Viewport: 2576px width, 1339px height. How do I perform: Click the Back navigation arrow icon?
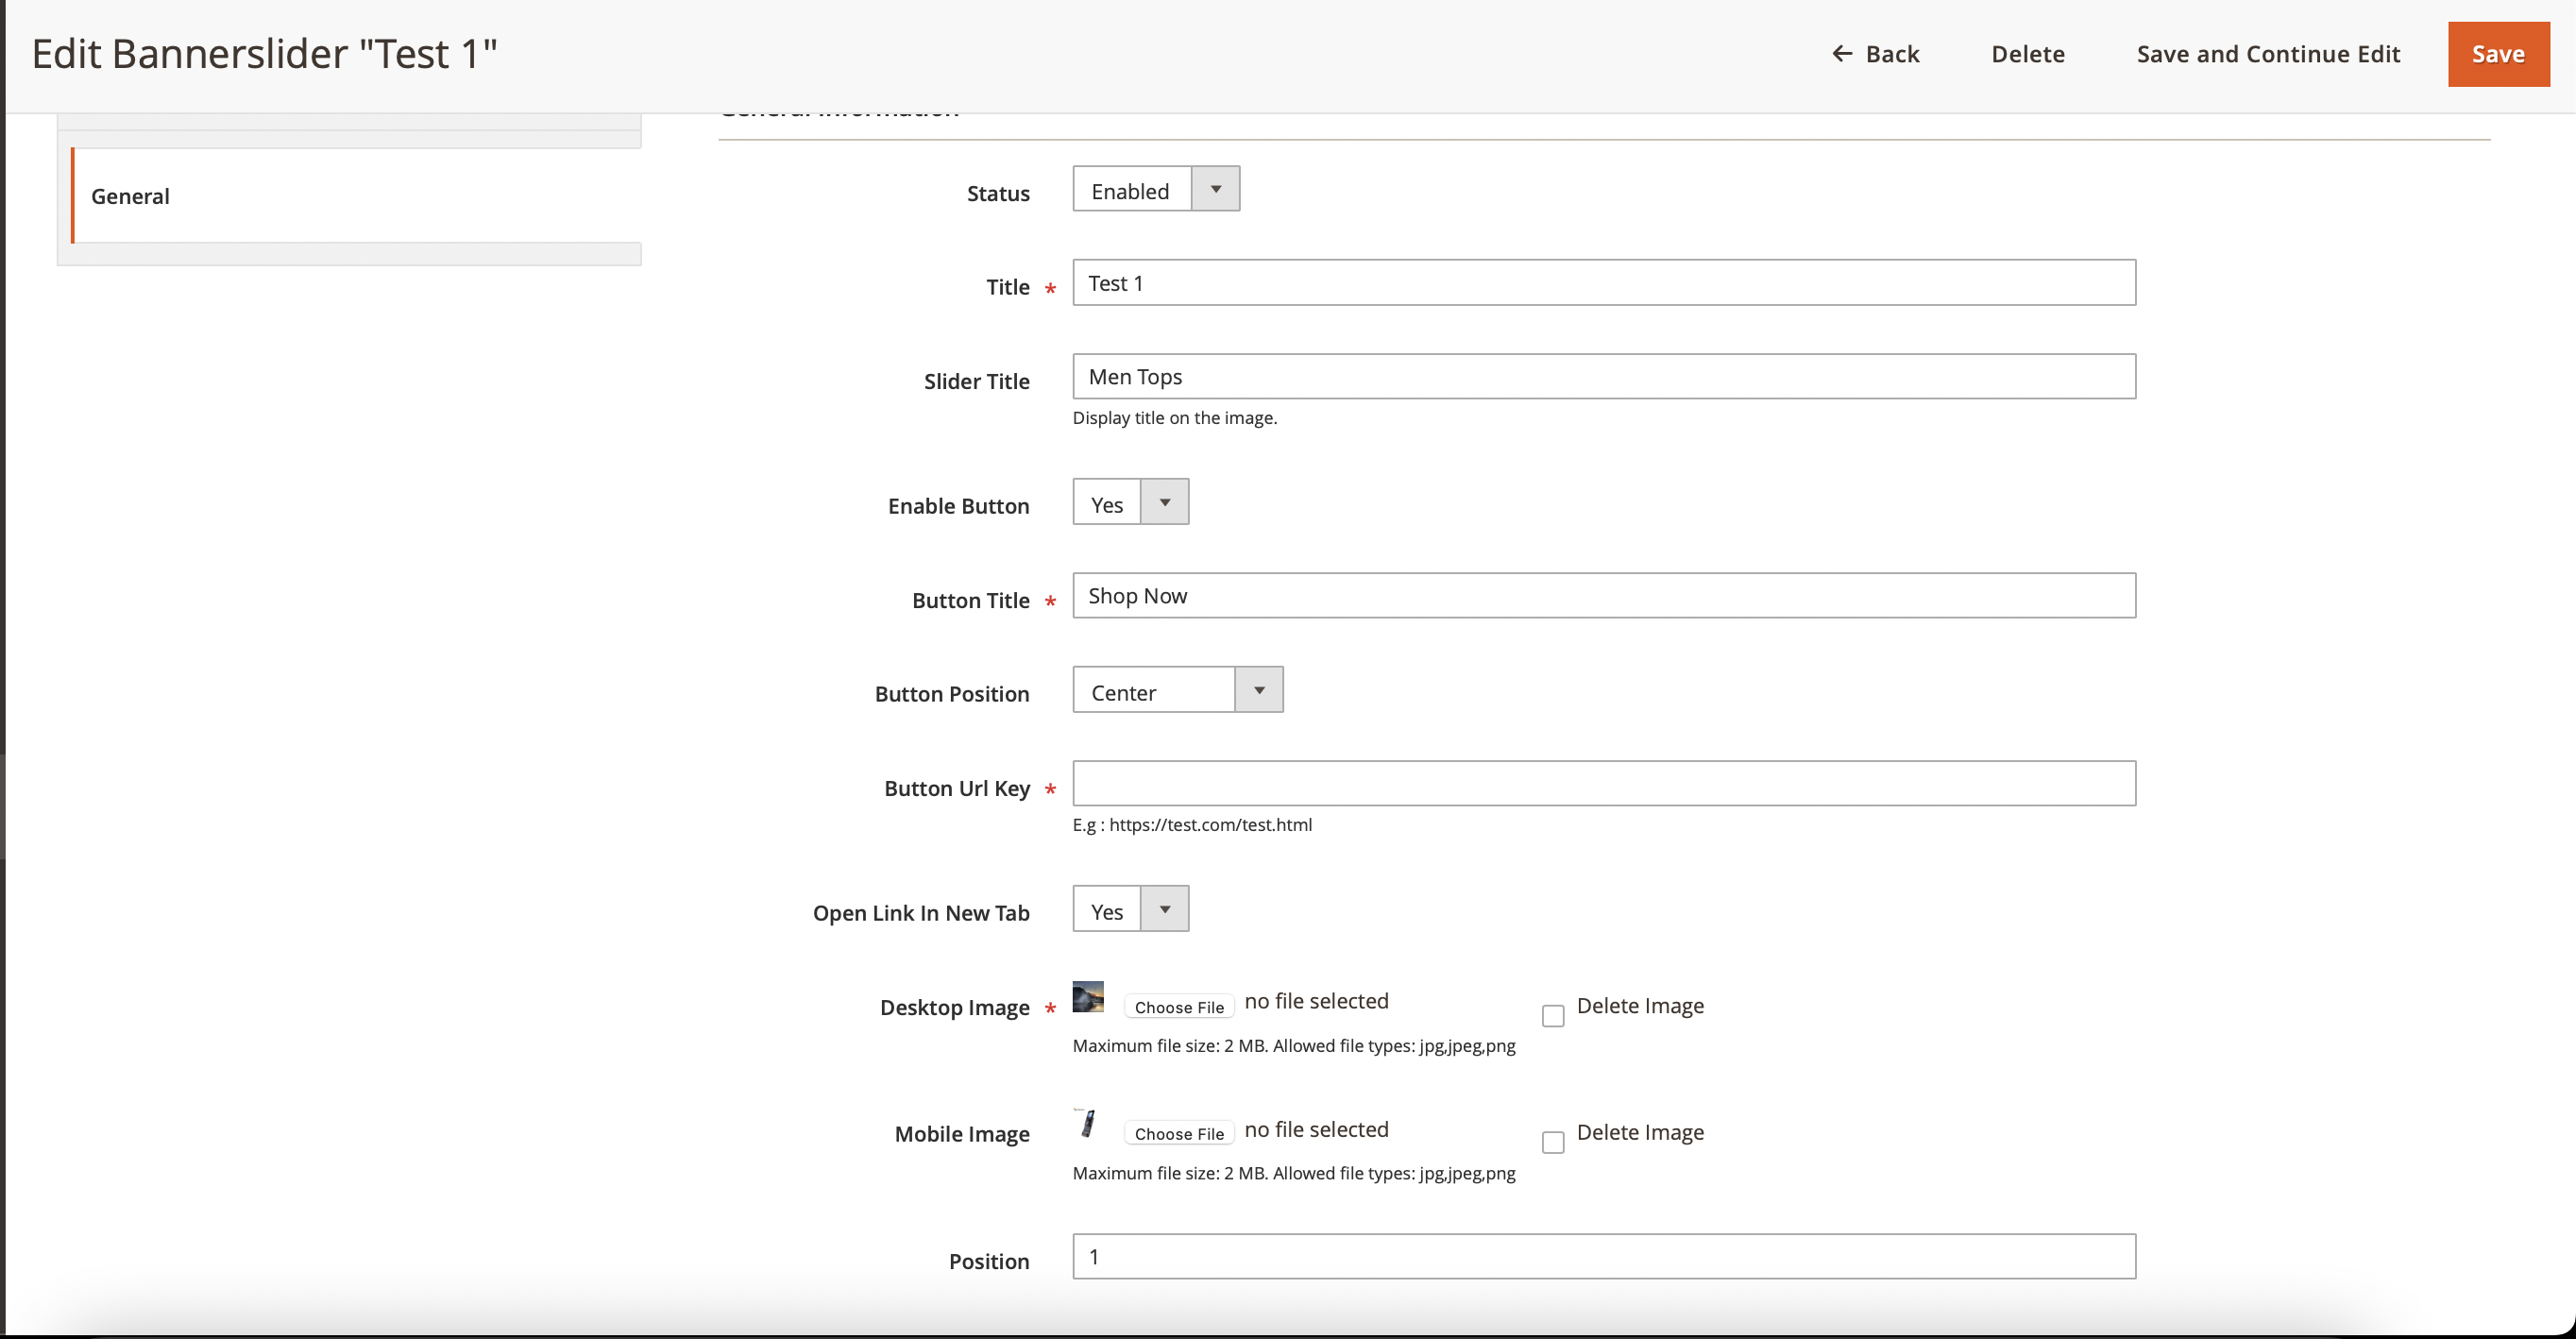[1840, 55]
